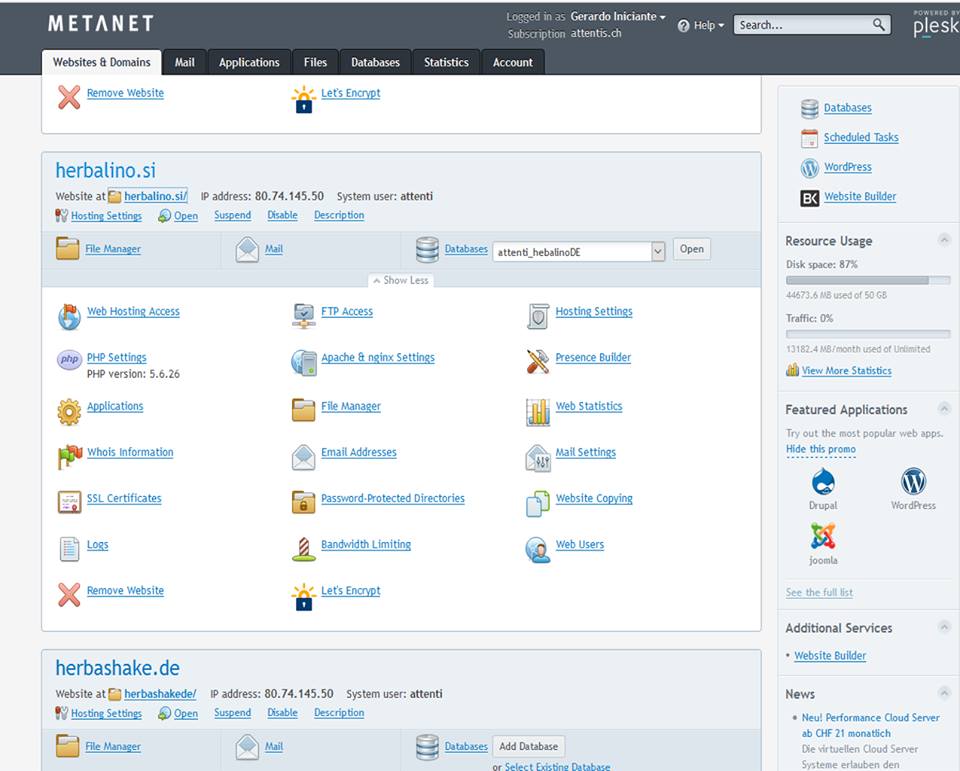Collapse the Resource Usage panel
This screenshot has width=960, height=771.
pos(943,240)
